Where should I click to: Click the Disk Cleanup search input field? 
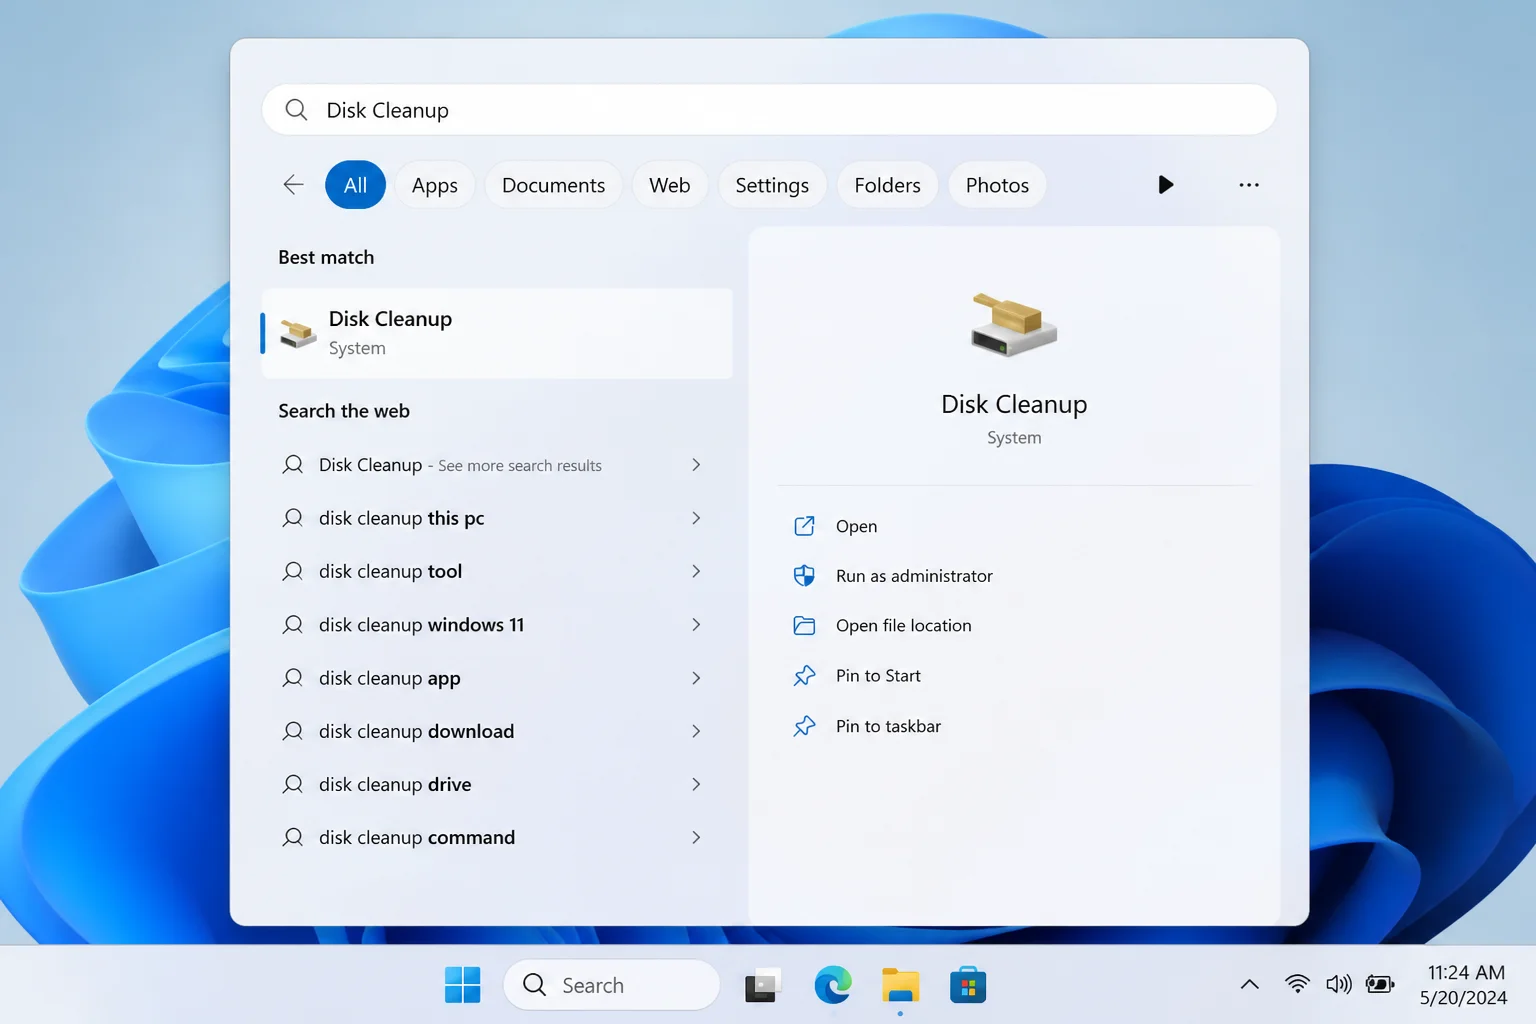pyautogui.click(x=769, y=110)
